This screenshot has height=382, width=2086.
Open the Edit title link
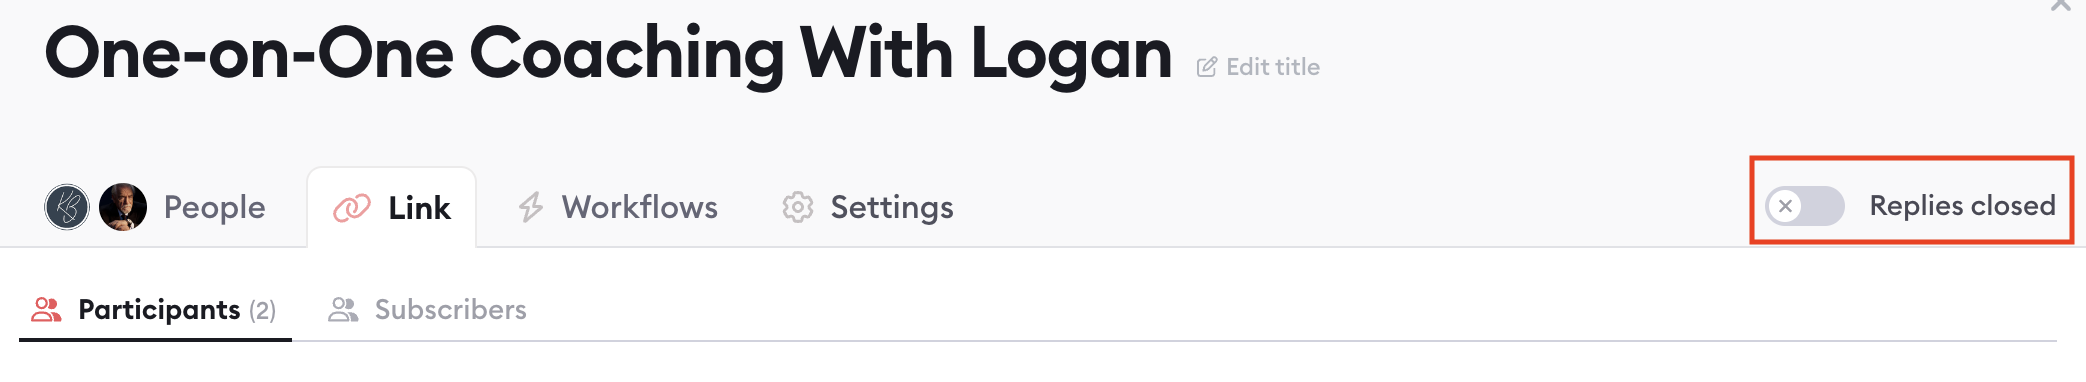[1258, 67]
